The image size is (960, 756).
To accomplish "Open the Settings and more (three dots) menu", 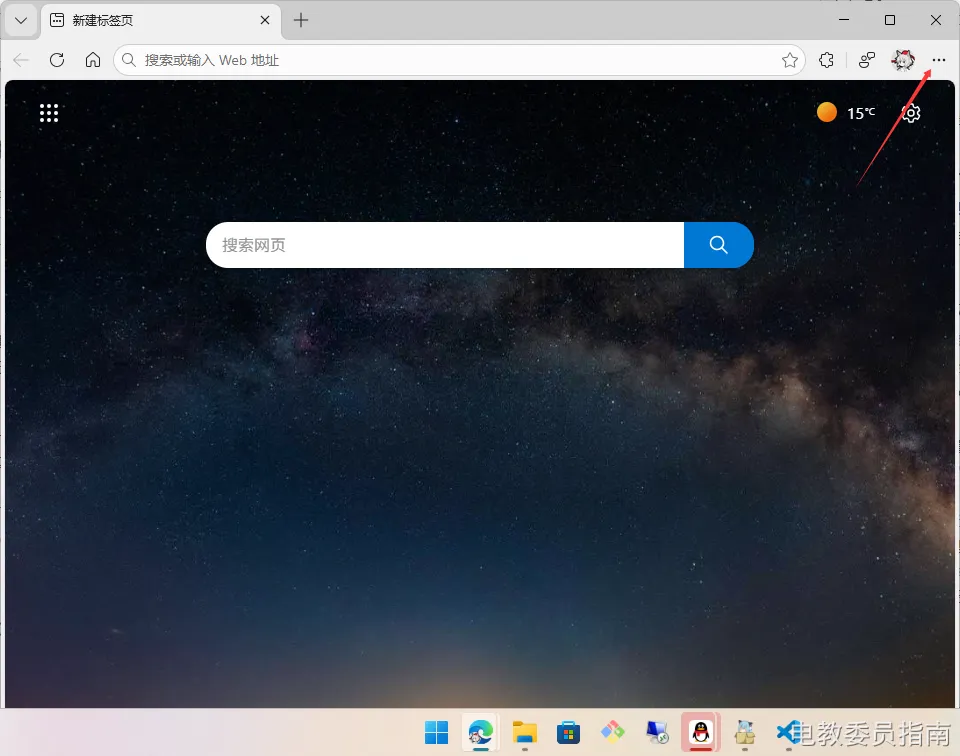I will (x=938, y=60).
